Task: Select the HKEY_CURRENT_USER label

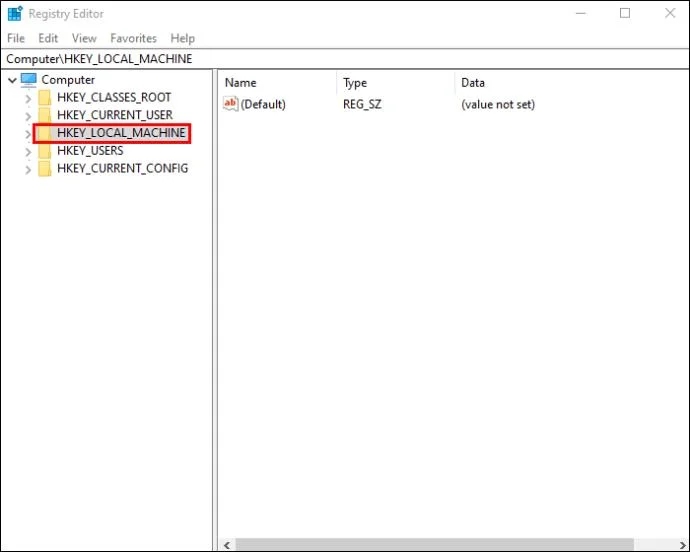Action: coord(115,115)
